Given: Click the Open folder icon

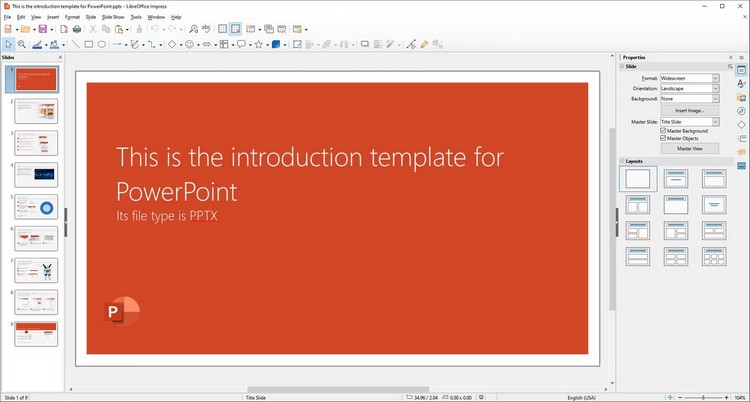Looking at the screenshot, I should (x=25, y=29).
